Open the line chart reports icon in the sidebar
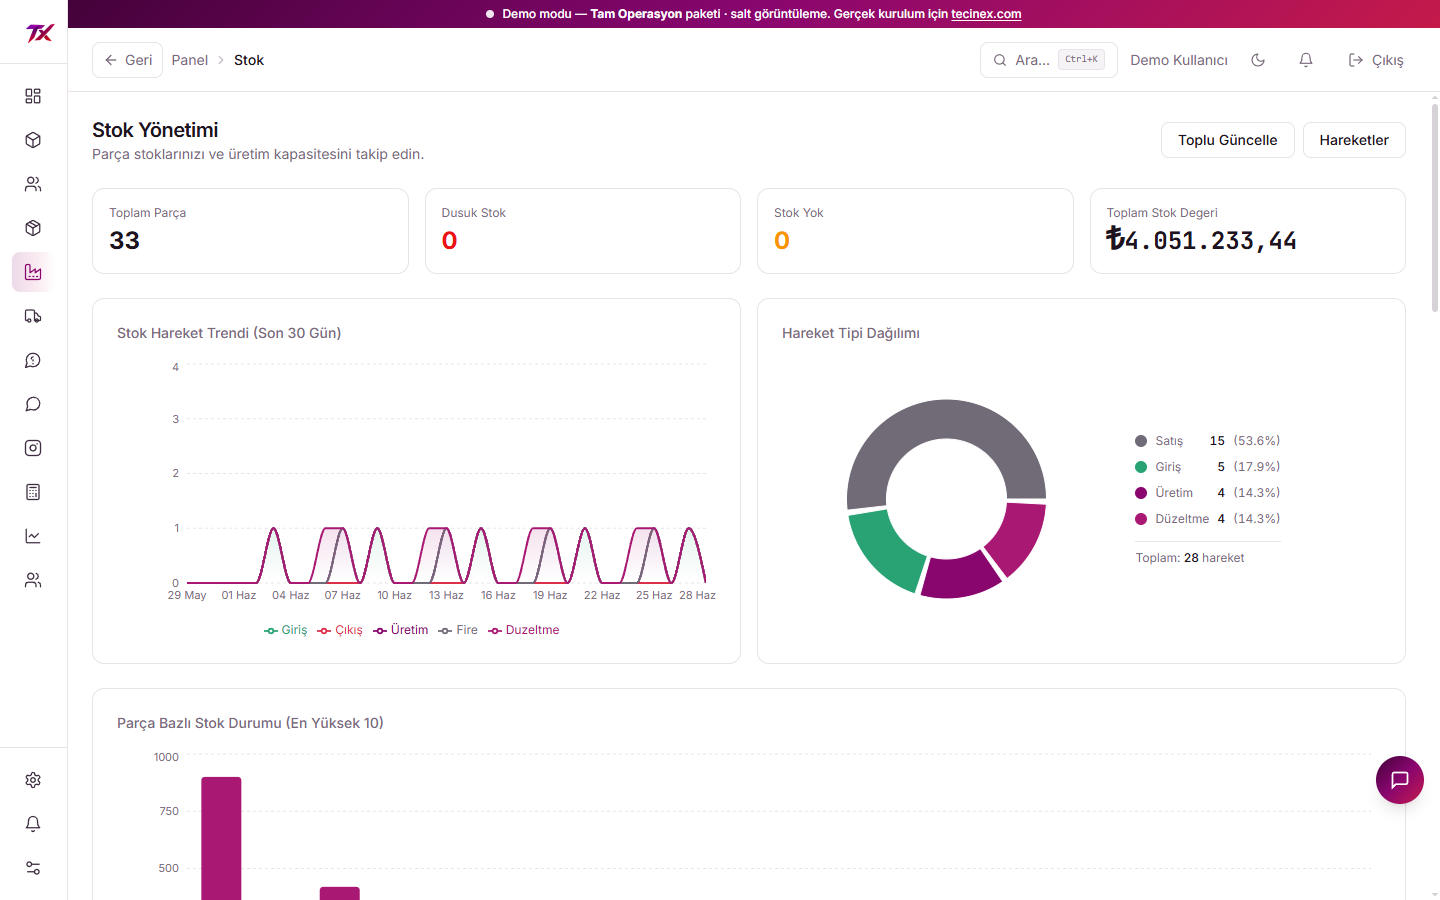The image size is (1440, 900). tap(33, 536)
